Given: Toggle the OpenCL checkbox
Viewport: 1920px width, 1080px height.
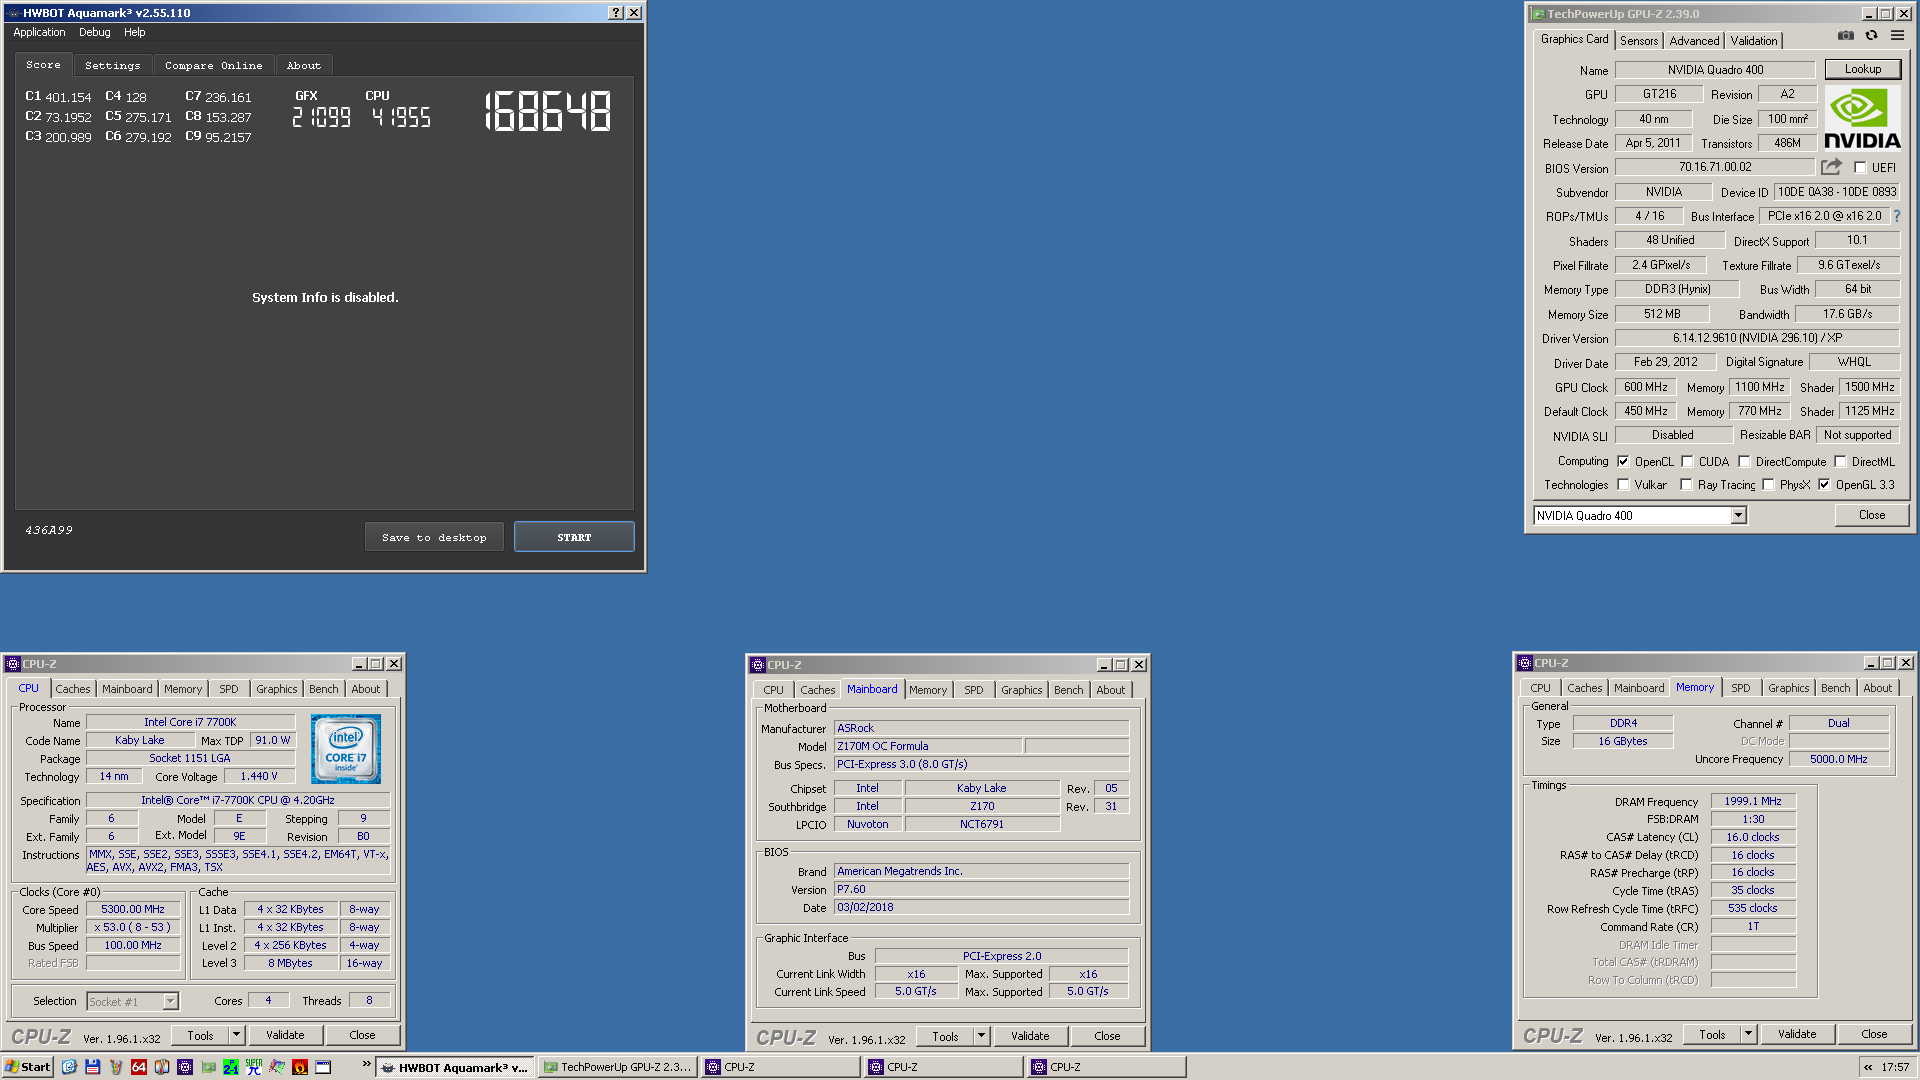Looking at the screenshot, I should (x=1623, y=462).
